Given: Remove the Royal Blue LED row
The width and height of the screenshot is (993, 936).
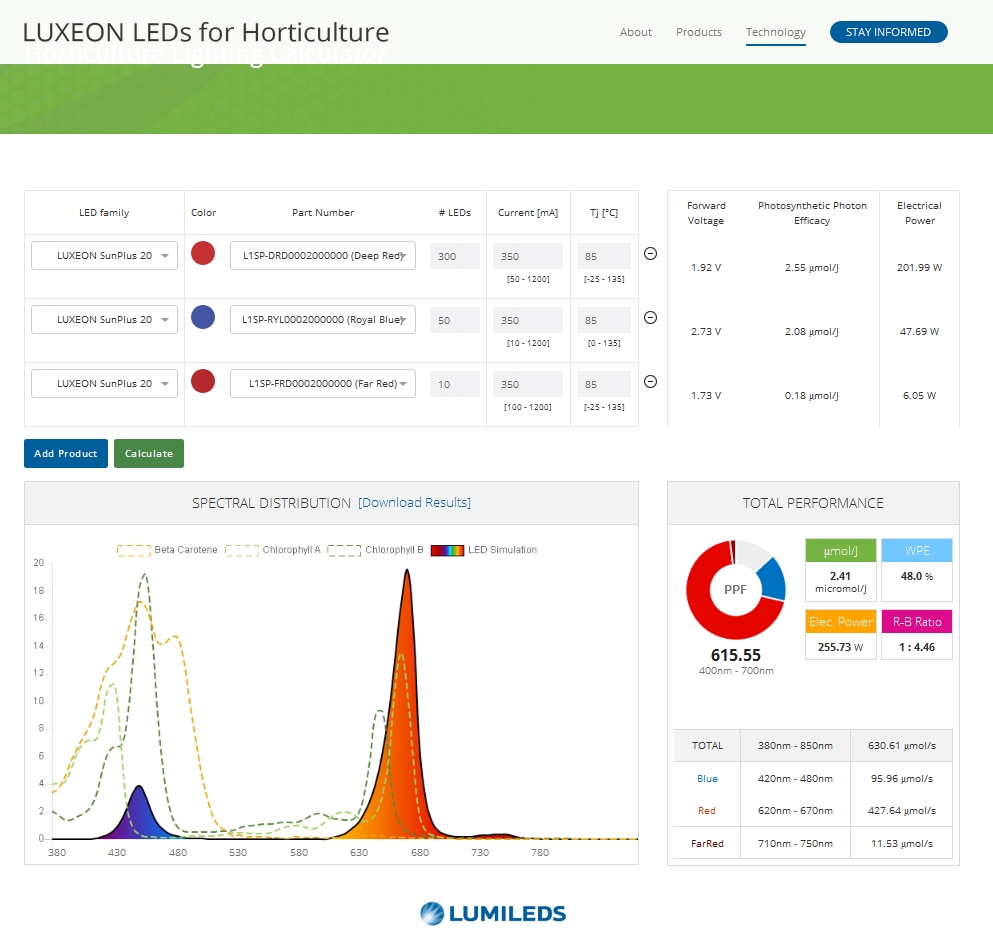Looking at the screenshot, I should pyautogui.click(x=650, y=318).
